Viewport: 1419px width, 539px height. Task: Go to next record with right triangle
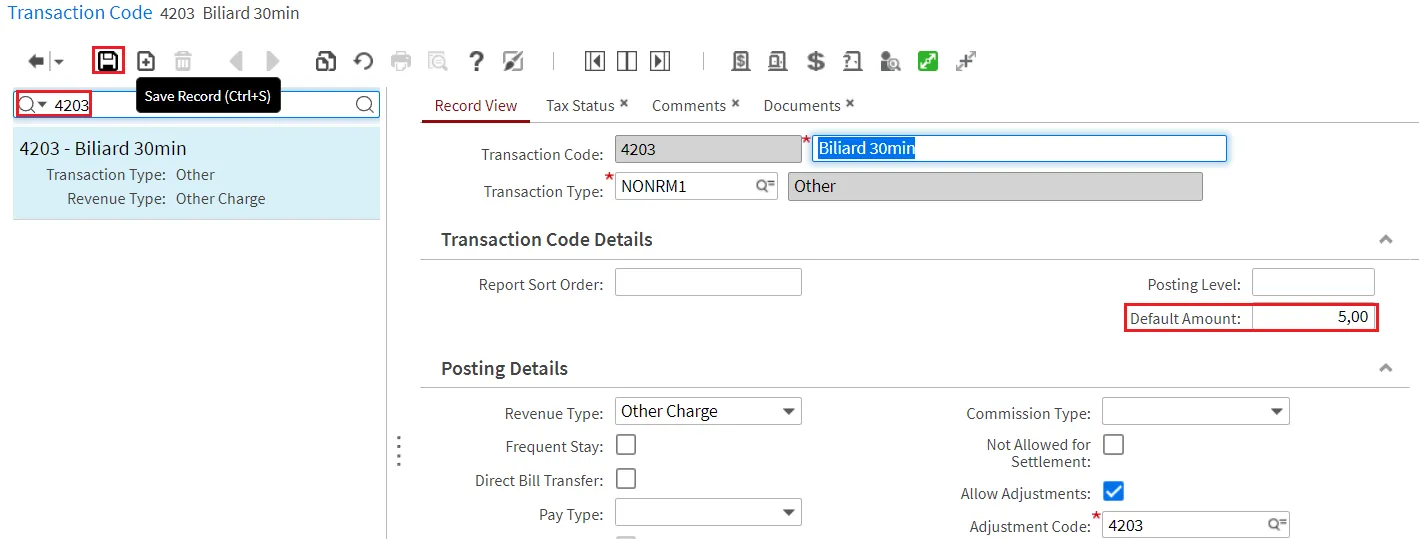click(272, 61)
